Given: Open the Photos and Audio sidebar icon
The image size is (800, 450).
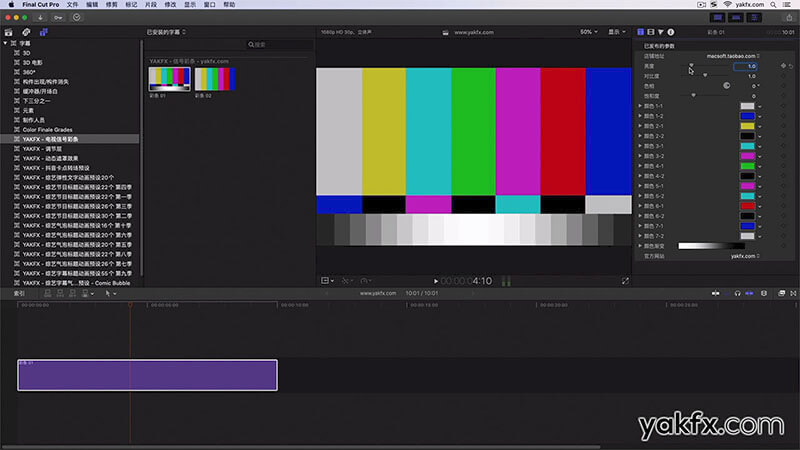Looking at the screenshot, I should pos(26,32).
